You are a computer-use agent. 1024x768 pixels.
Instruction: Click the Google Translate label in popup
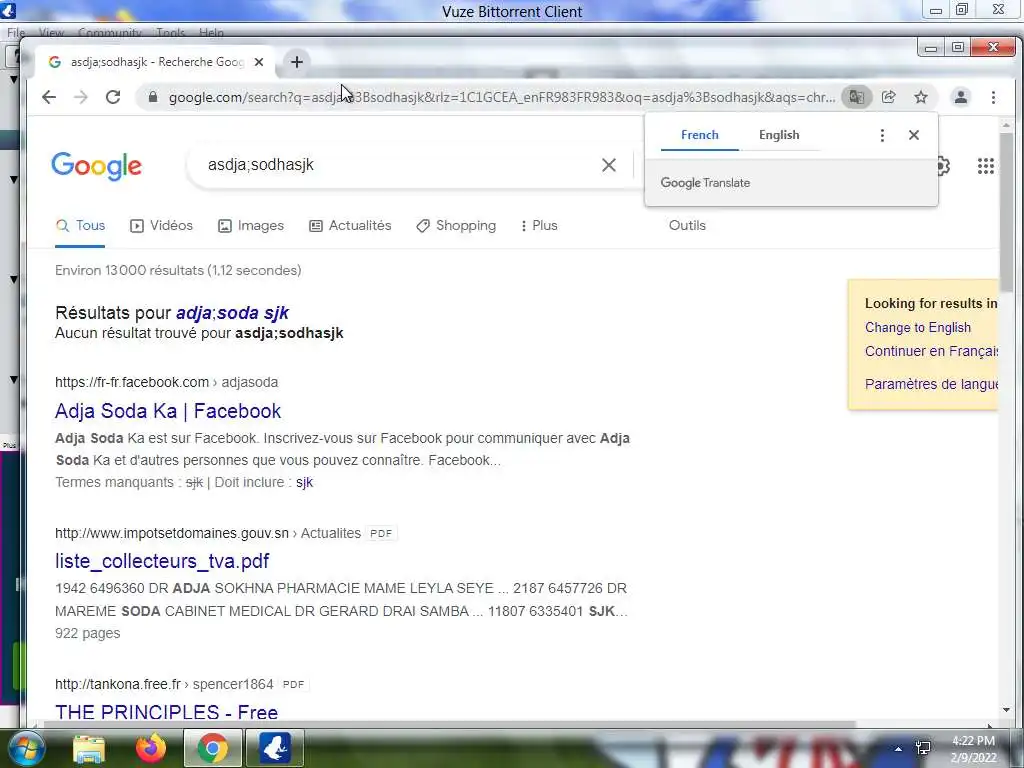705,183
